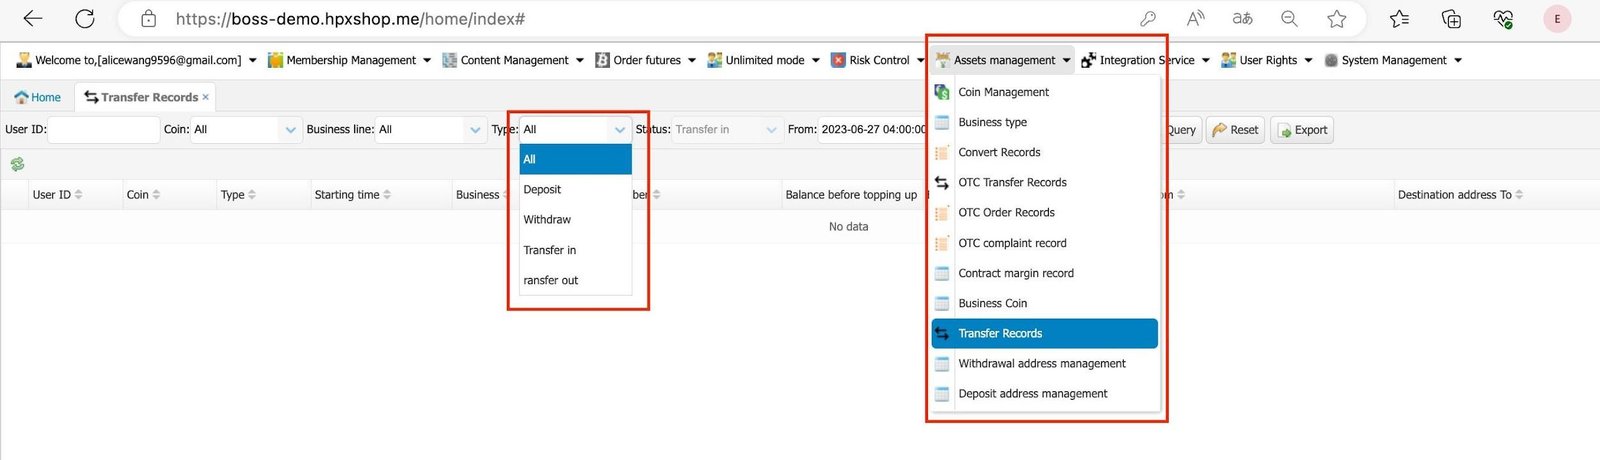Open OTC Transfer Records menu item
The image size is (1600, 460).
click(1012, 183)
